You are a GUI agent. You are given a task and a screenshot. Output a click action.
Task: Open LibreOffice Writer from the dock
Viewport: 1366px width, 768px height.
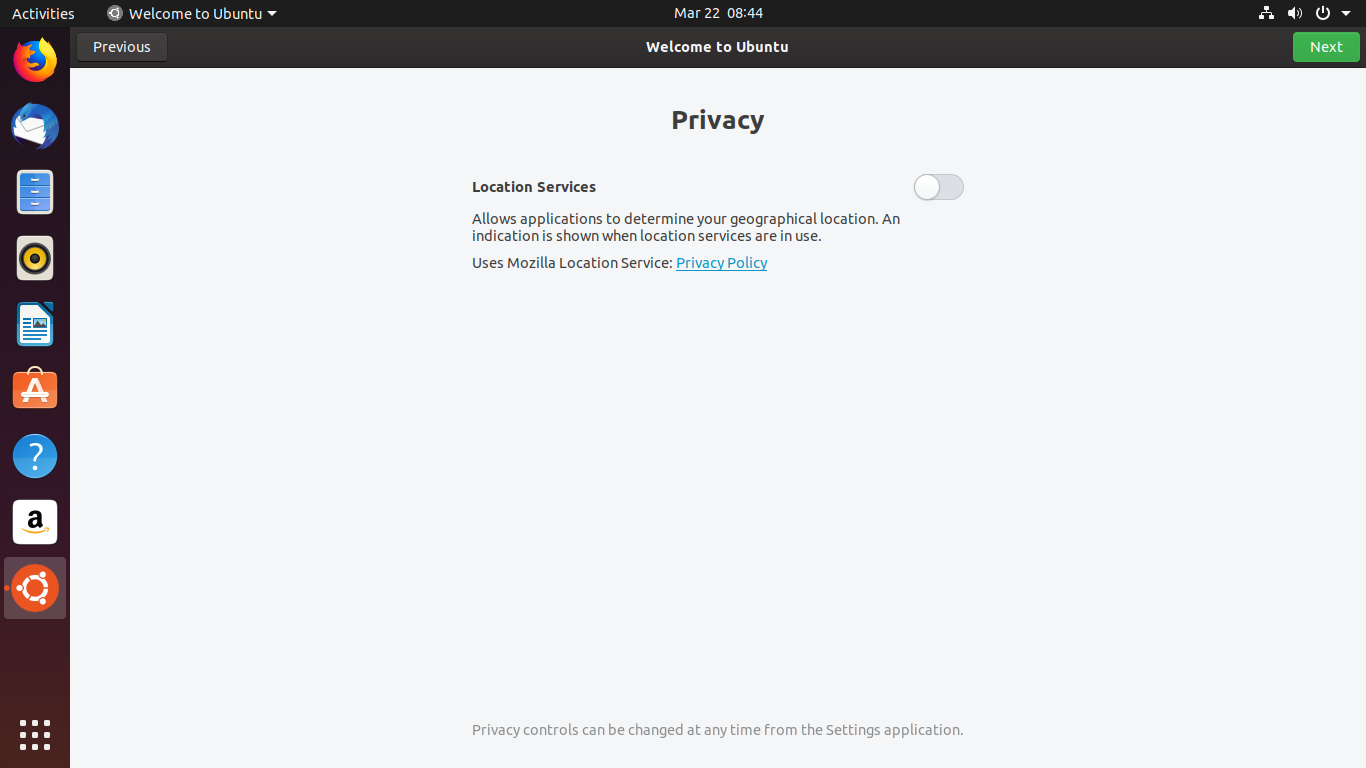click(35, 324)
